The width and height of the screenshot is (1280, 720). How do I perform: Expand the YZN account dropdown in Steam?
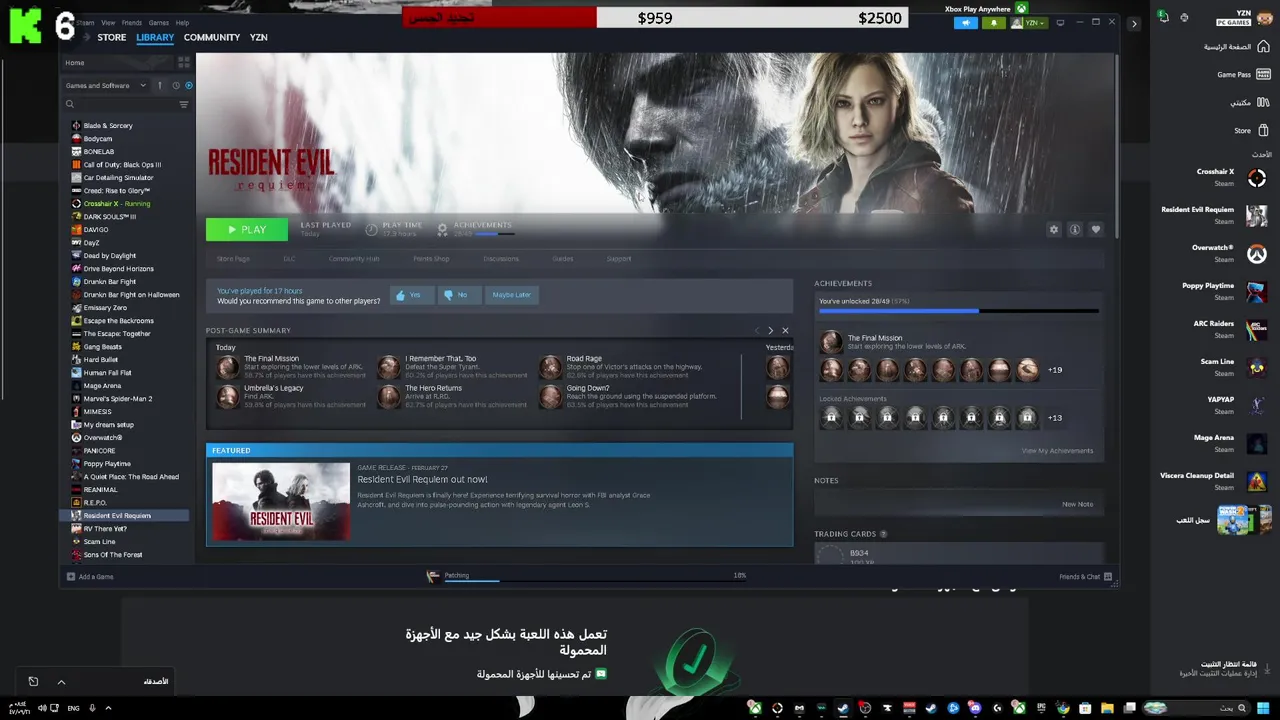point(1028,23)
